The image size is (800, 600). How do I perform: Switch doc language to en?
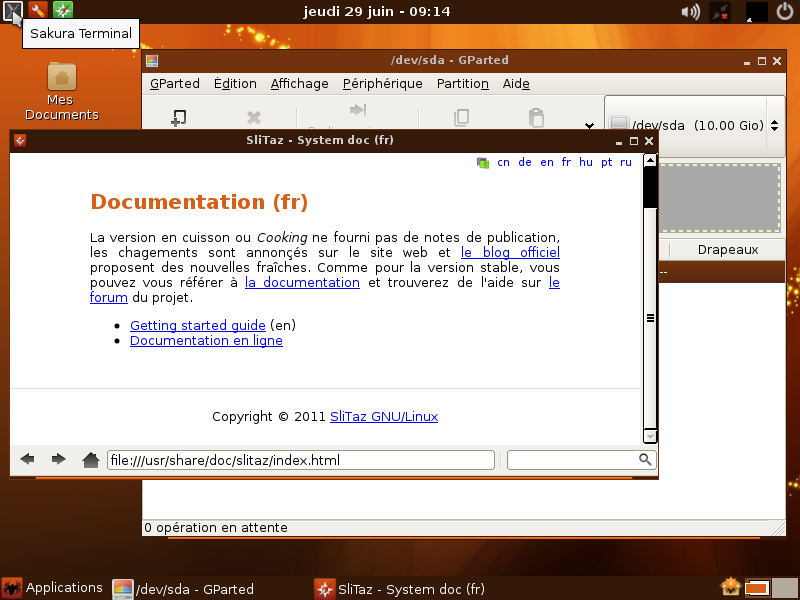(547, 163)
